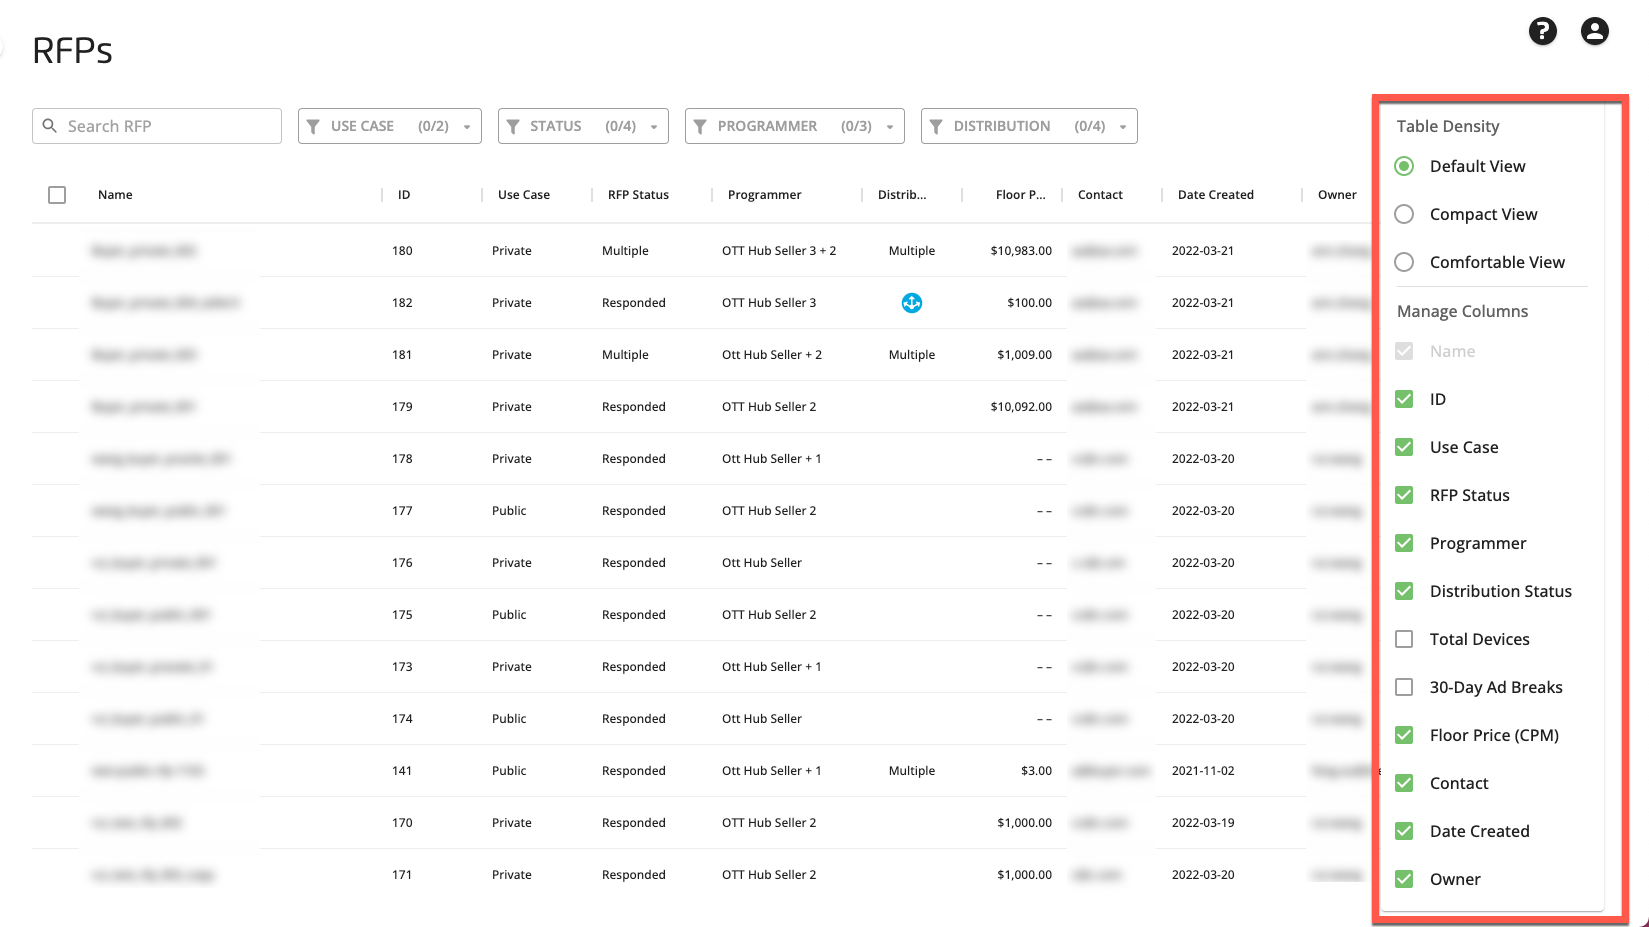Enable the 30-Day Ad Breaks column

pyautogui.click(x=1404, y=687)
